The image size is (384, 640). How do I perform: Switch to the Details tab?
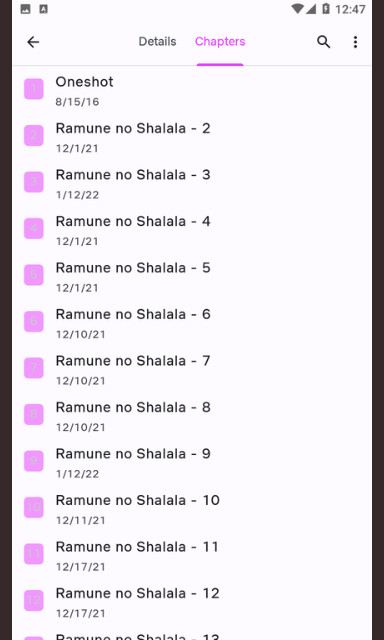(158, 42)
